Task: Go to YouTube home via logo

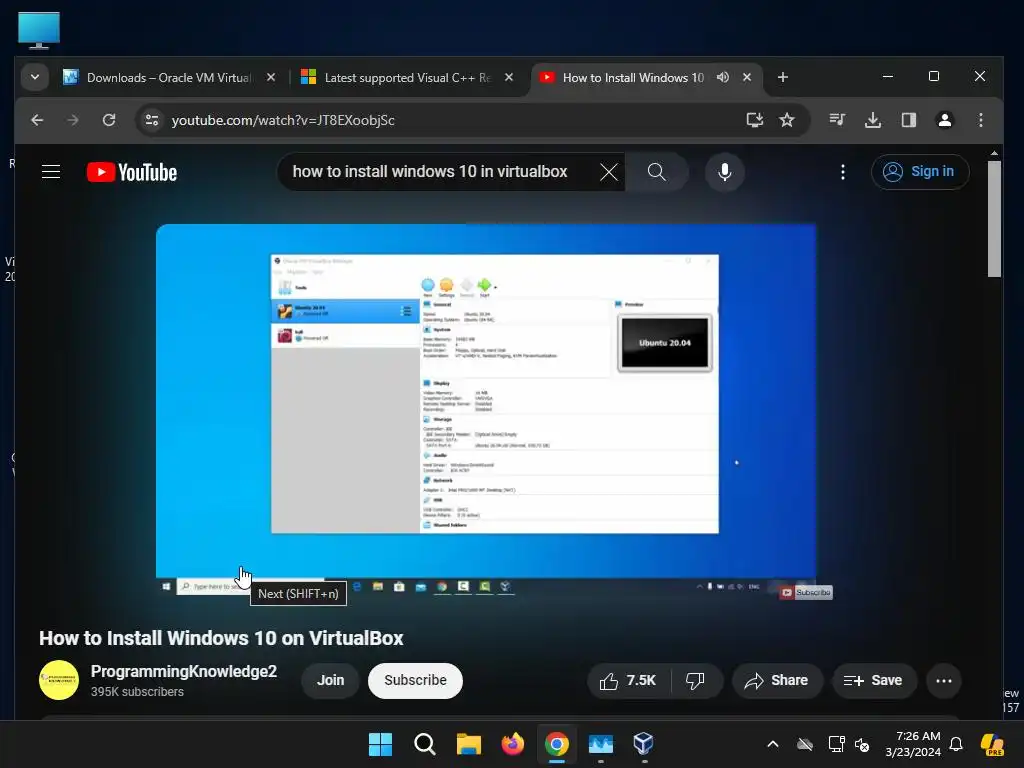Action: pos(132,172)
